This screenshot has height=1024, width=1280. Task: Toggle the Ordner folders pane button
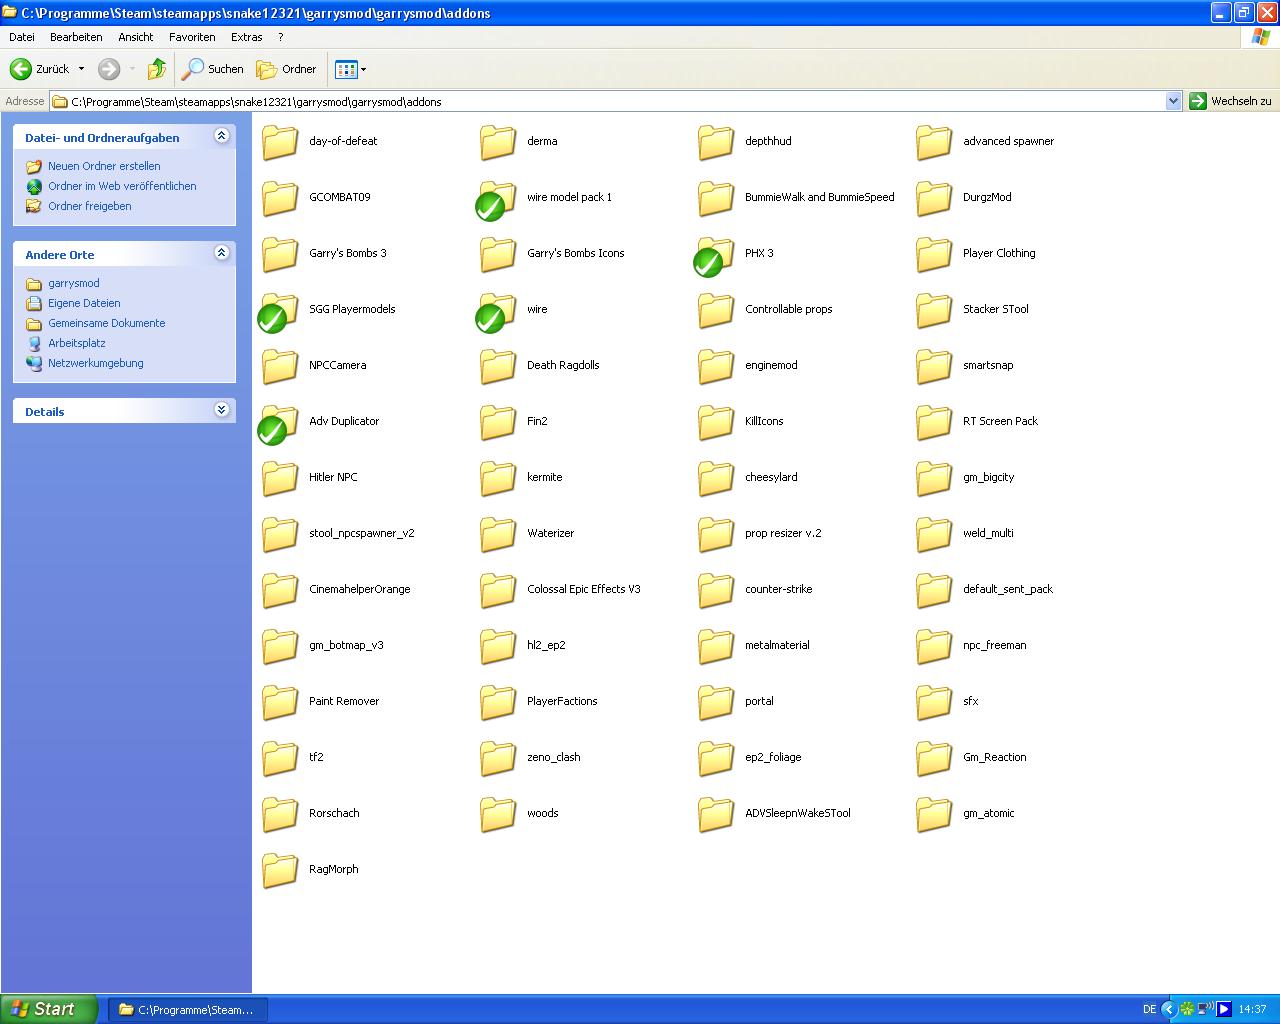coord(287,69)
